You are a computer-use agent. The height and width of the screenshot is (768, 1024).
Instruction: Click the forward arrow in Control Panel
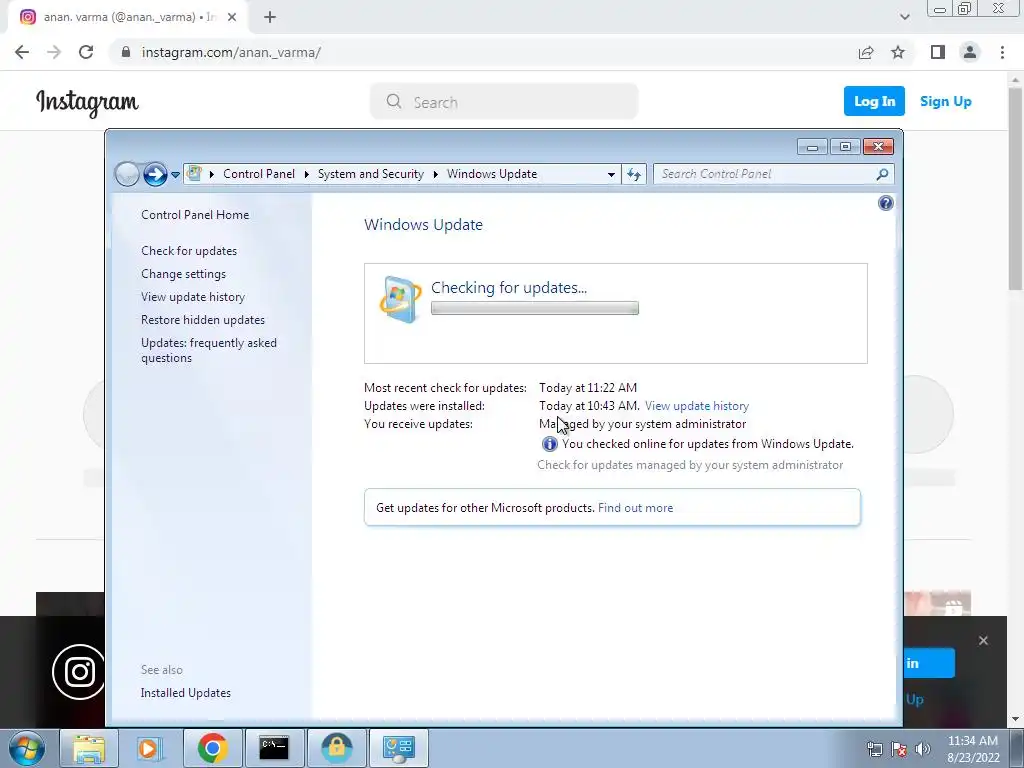coord(155,174)
